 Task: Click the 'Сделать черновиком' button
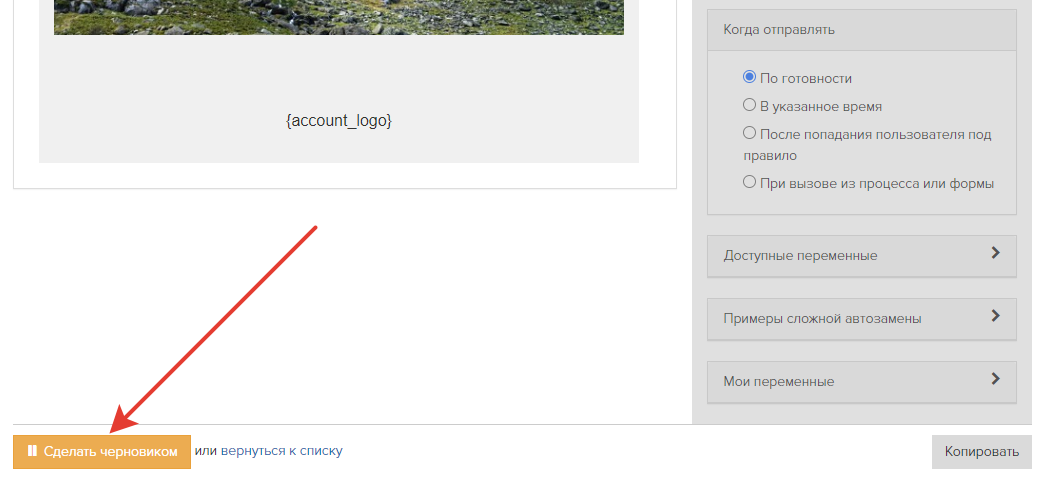(x=102, y=452)
